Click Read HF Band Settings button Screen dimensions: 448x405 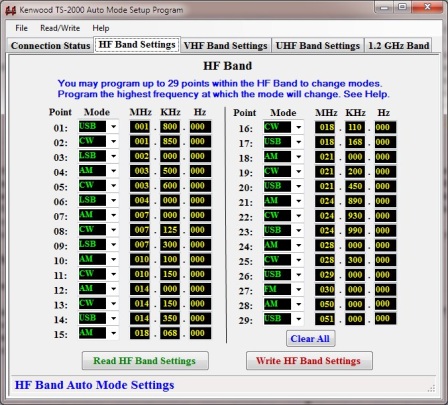click(145, 361)
